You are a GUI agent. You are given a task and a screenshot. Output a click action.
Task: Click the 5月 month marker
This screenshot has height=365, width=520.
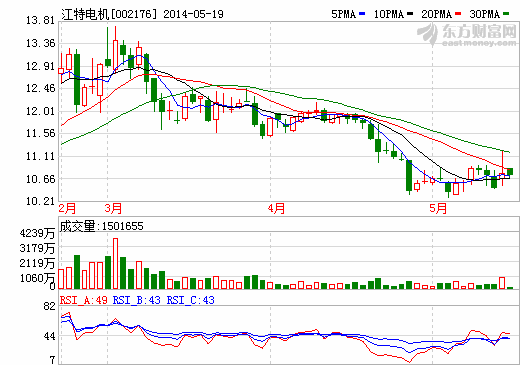pos(438,208)
